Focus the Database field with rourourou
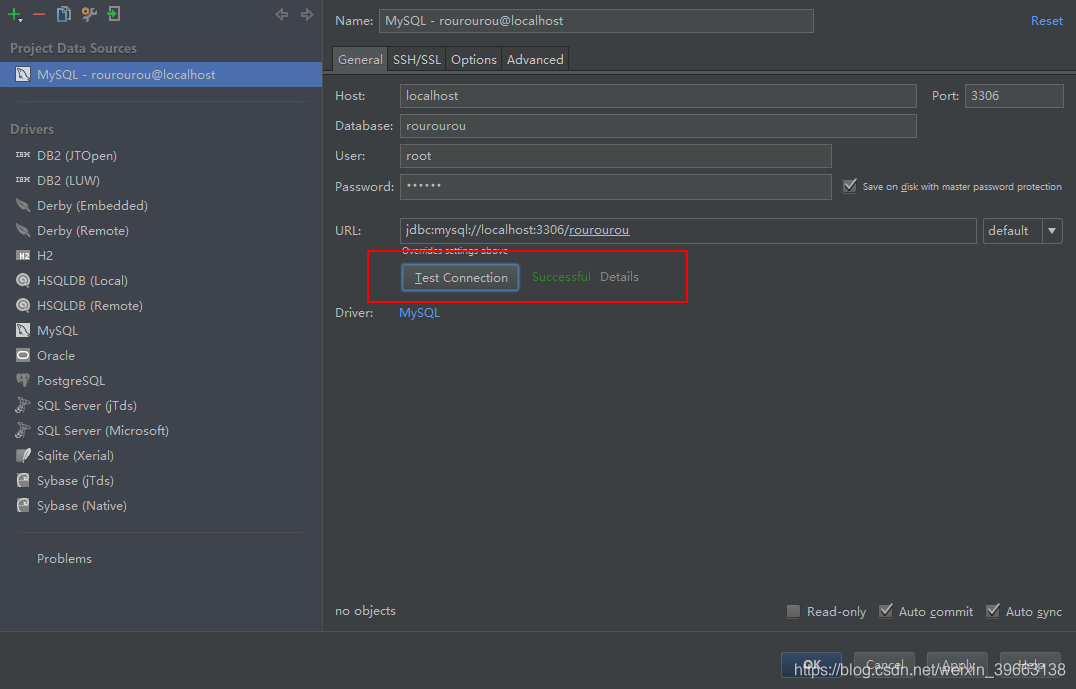The image size is (1076, 689). 658,126
